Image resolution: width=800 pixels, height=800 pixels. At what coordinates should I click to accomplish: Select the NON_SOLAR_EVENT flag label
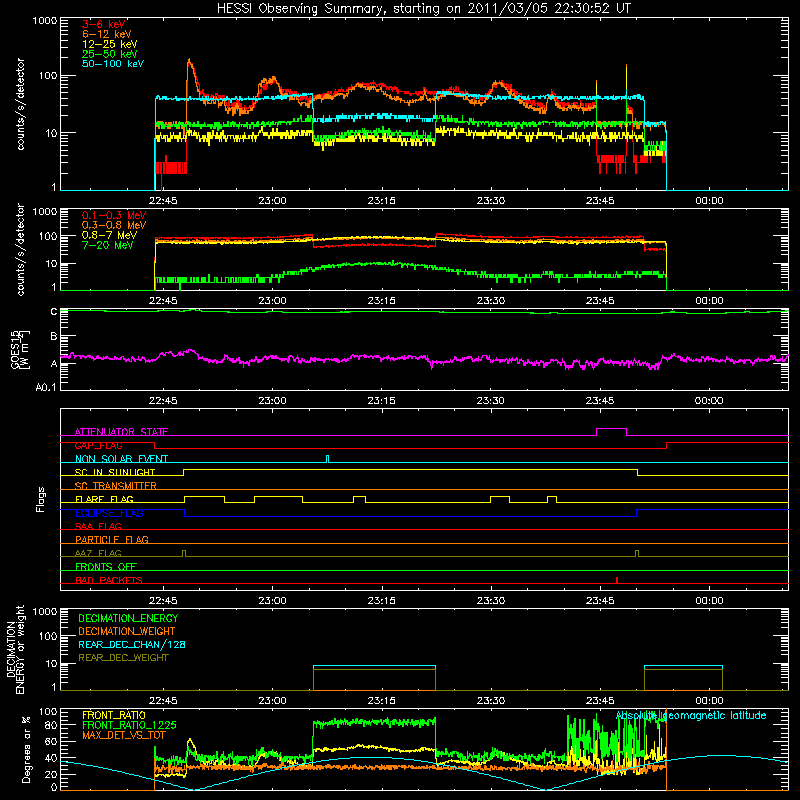click(x=121, y=459)
